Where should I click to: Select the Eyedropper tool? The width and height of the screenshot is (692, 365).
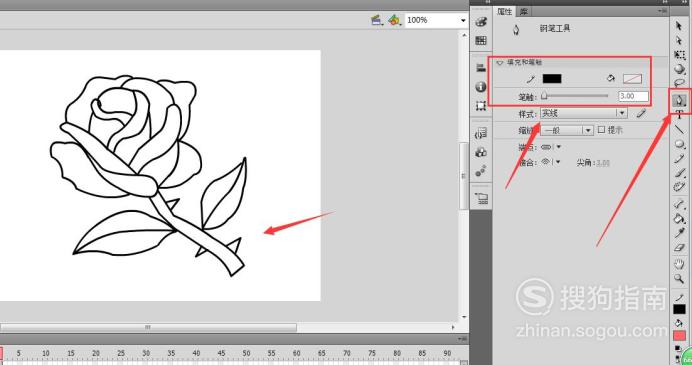(679, 233)
